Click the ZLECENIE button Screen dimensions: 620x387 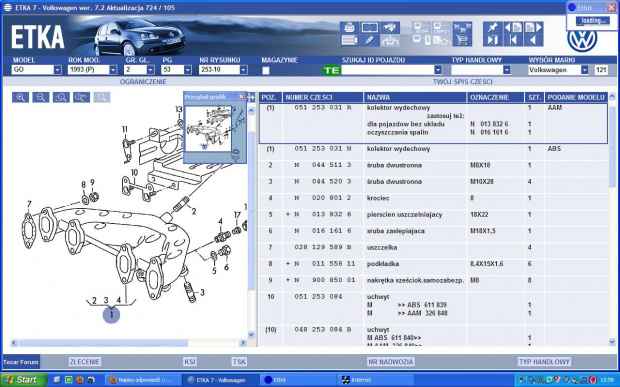pos(85,362)
